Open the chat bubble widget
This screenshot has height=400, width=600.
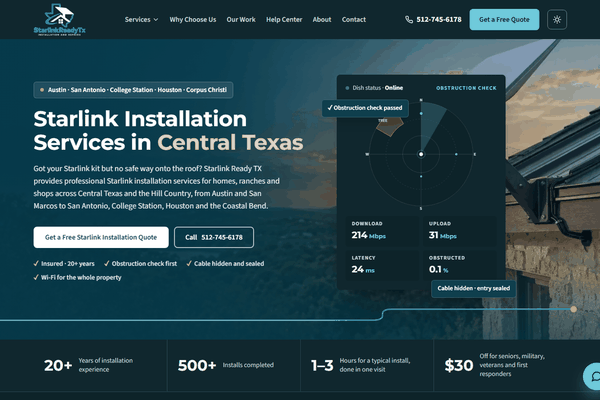point(592,377)
